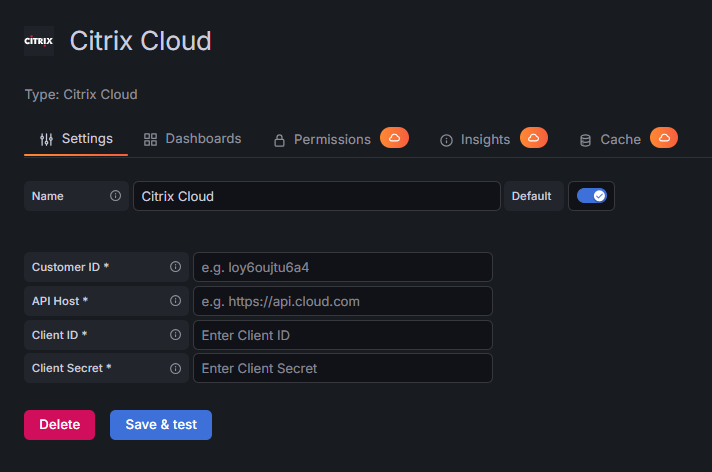Click the orange cloud badge beside Insights

(534, 138)
